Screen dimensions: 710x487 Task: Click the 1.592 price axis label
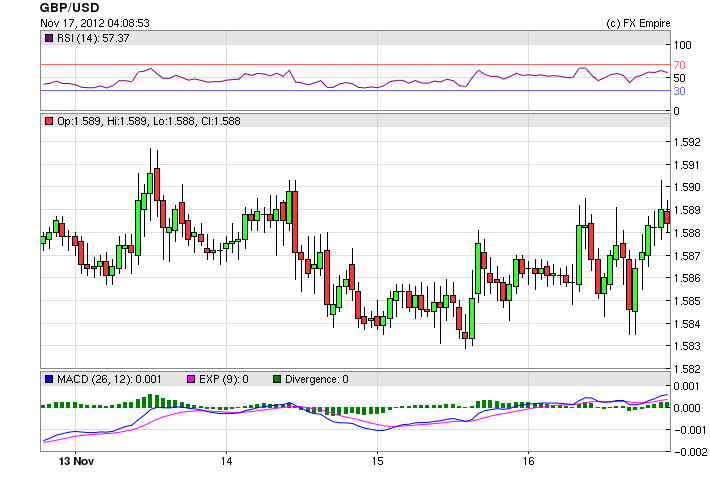pyautogui.click(x=687, y=142)
